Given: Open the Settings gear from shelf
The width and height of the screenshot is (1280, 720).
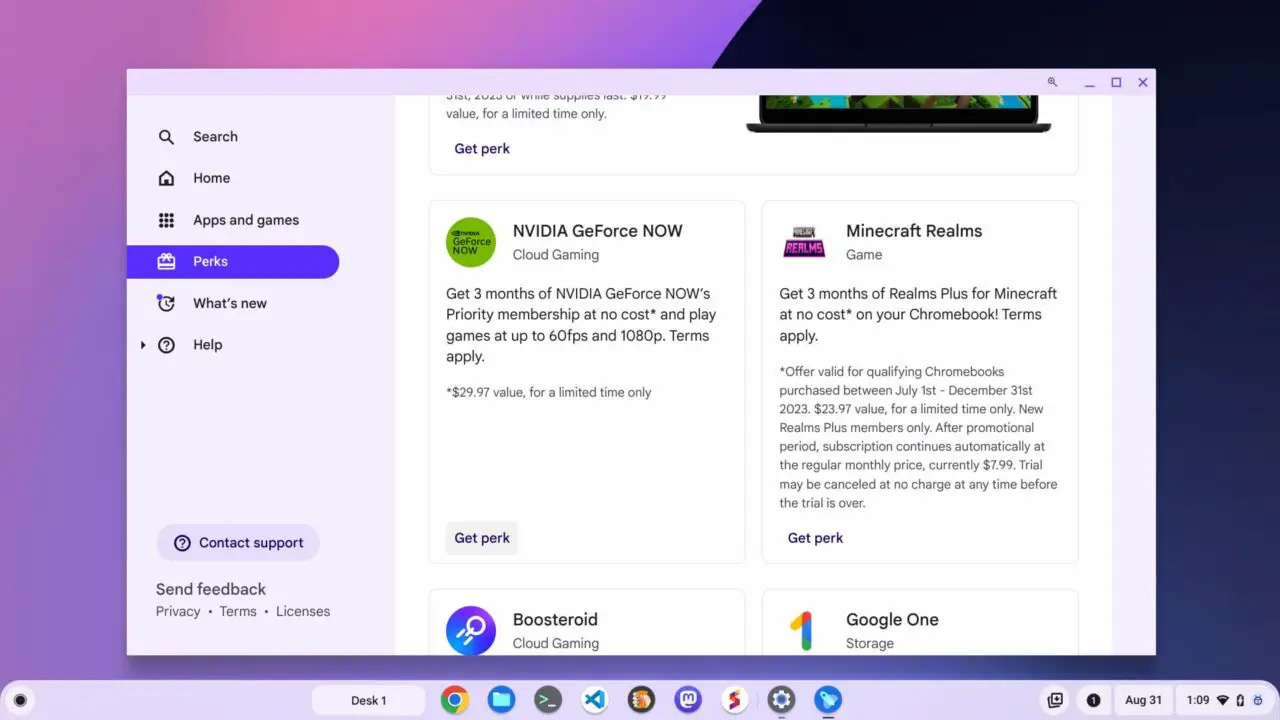Looking at the screenshot, I should [781, 700].
